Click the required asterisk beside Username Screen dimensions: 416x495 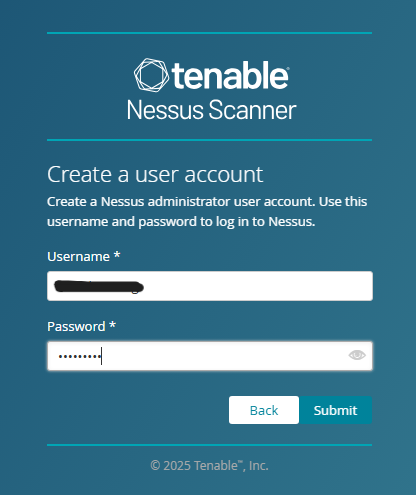[117, 255]
